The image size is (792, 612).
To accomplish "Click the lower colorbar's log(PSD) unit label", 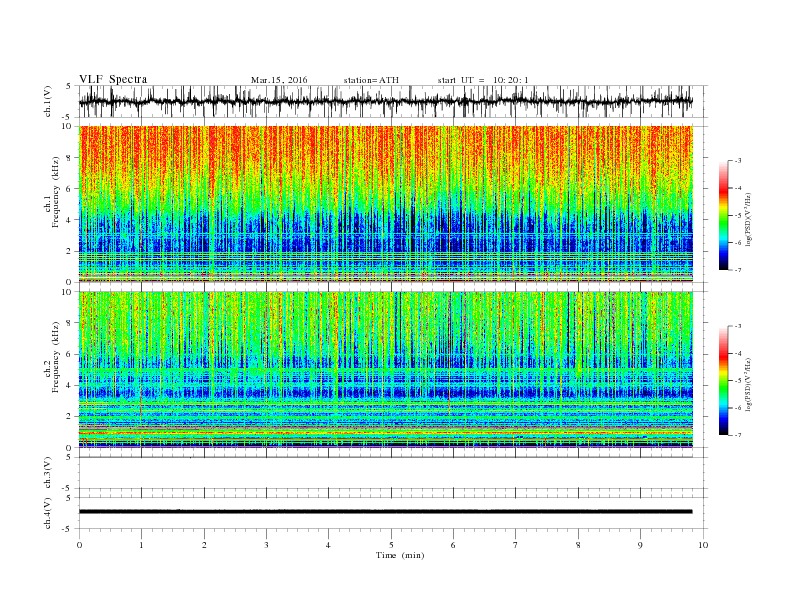I will click(x=748, y=383).
